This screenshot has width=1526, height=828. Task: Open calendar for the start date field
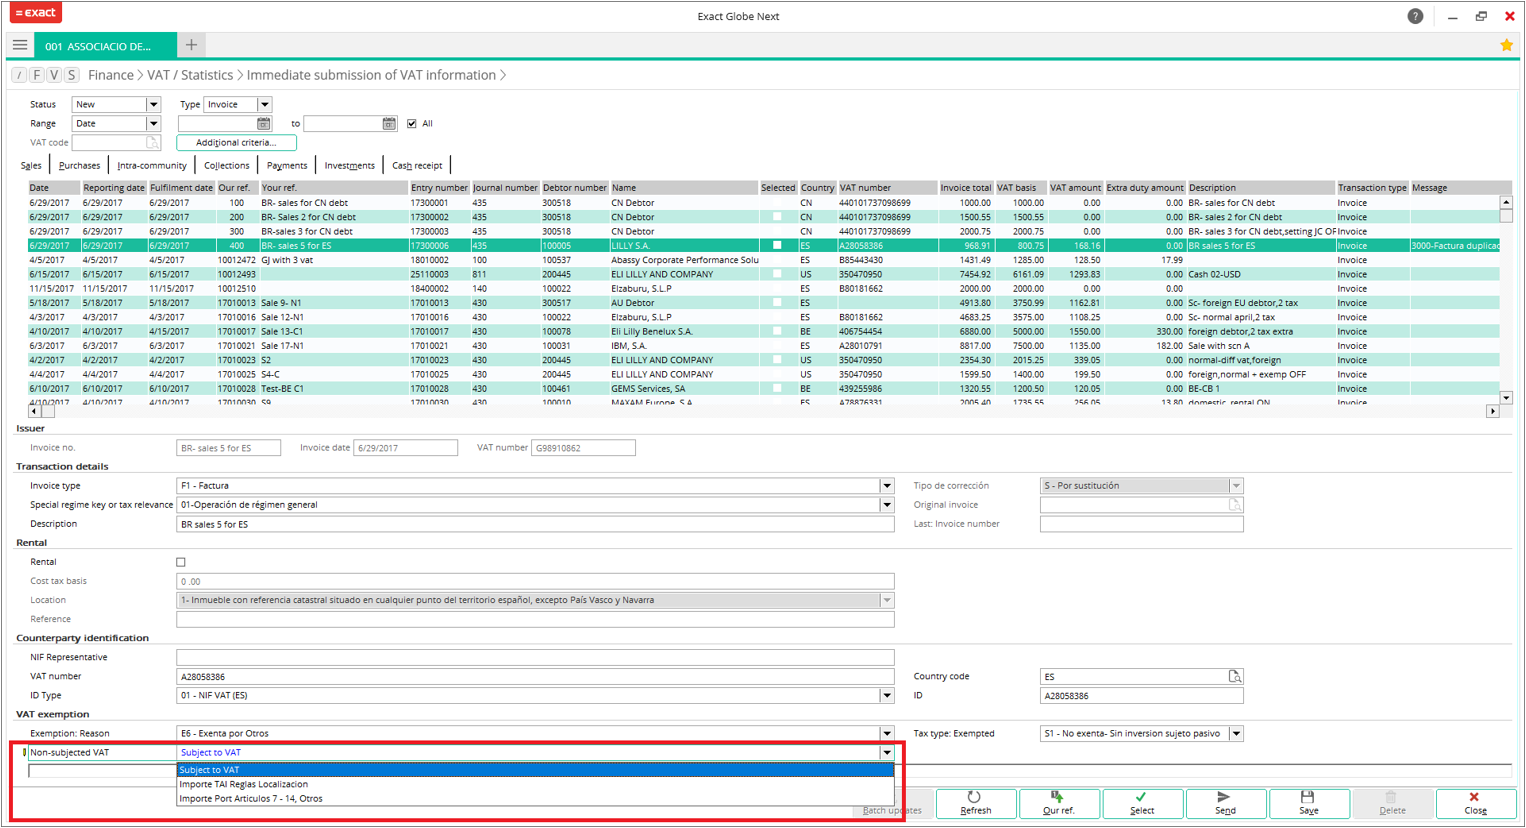[x=264, y=124]
